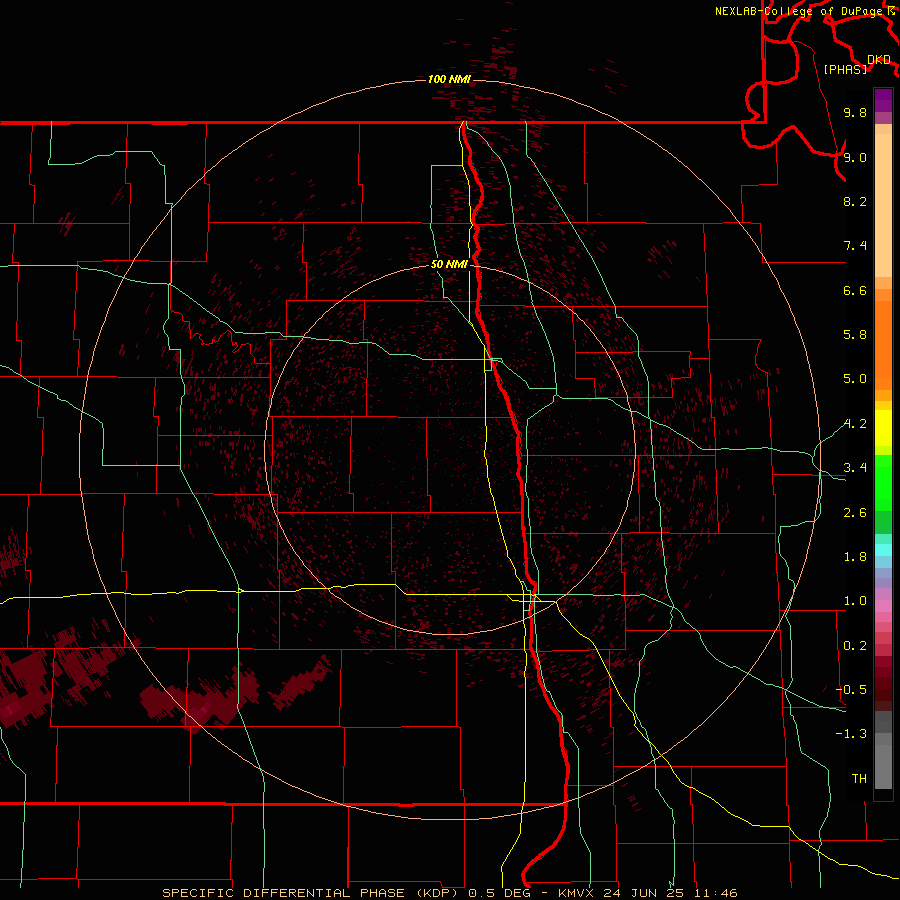Viewport: 900px width, 900px height.
Task: Click the -0.5 legend value
Action: [851, 690]
